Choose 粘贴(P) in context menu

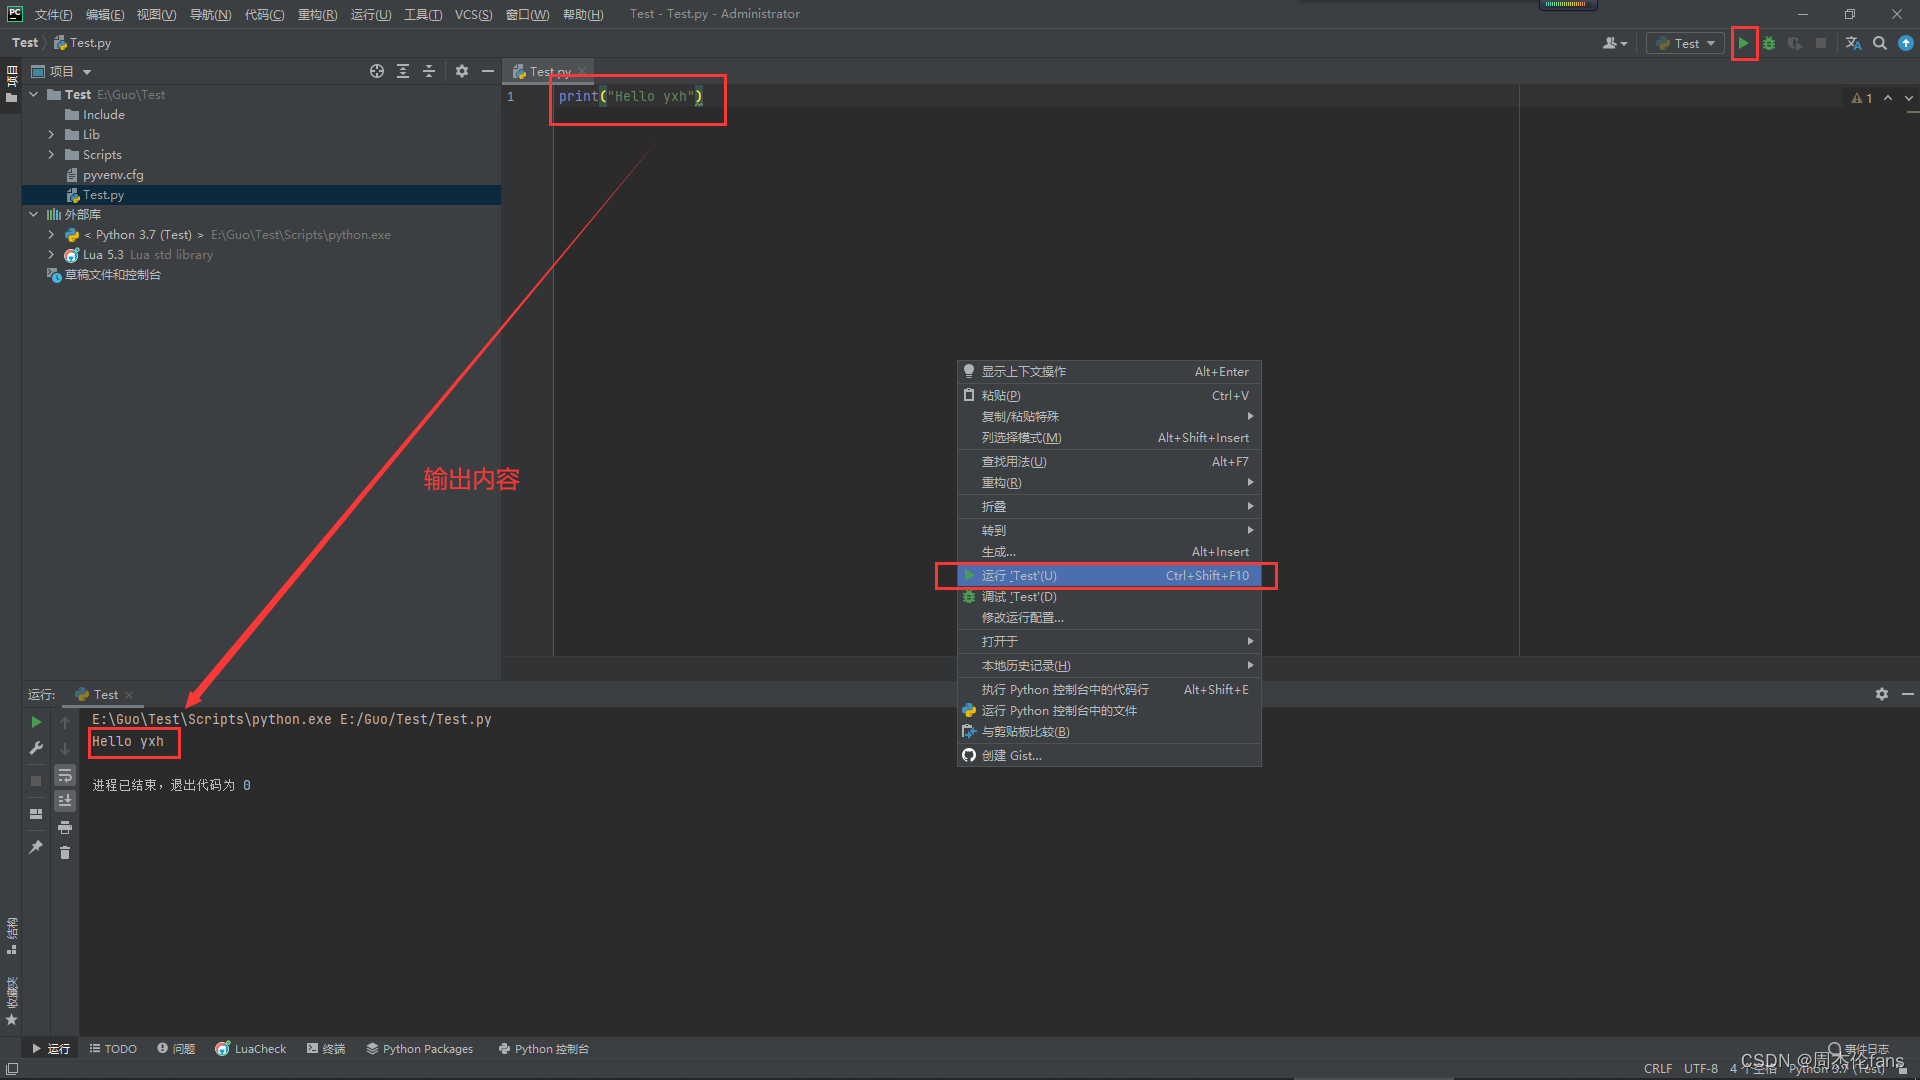point(1109,395)
